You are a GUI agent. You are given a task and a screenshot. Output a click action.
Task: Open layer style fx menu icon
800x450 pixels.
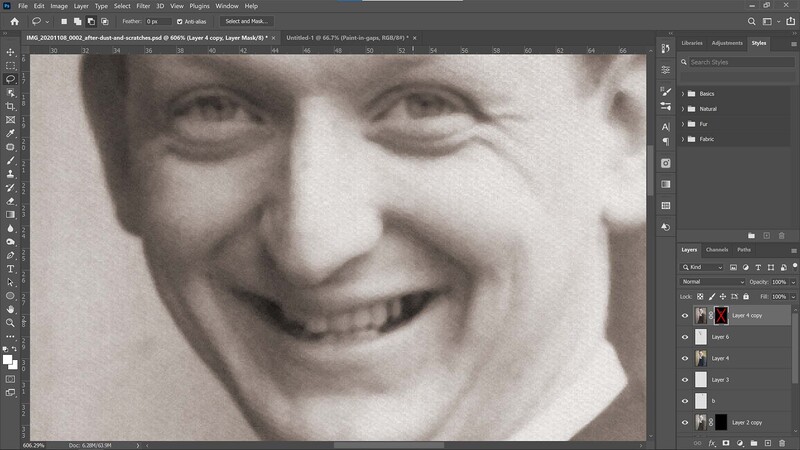pyautogui.click(x=712, y=443)
